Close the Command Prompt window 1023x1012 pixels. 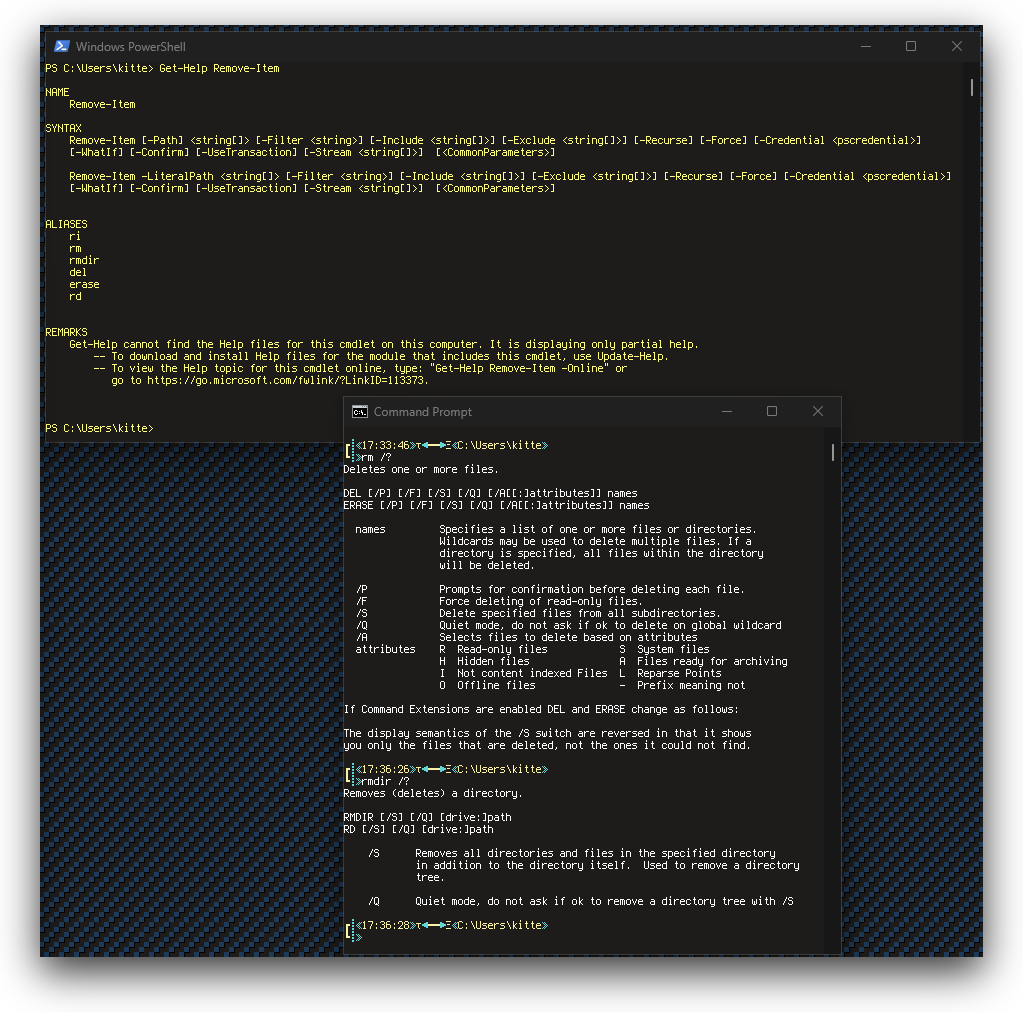click(x=817, y=412)
